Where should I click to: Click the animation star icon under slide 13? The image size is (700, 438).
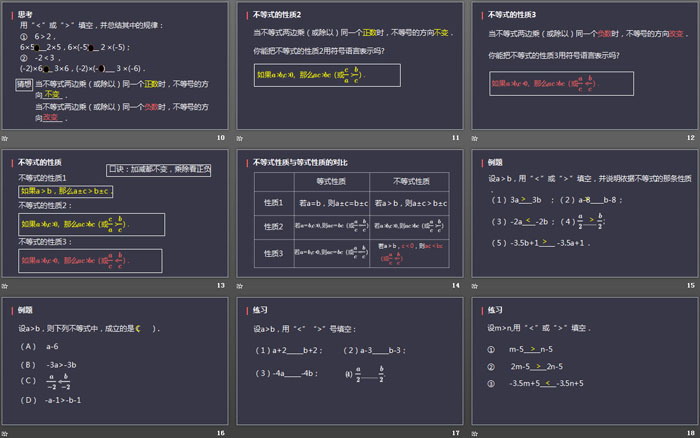(x=5, y=285)
